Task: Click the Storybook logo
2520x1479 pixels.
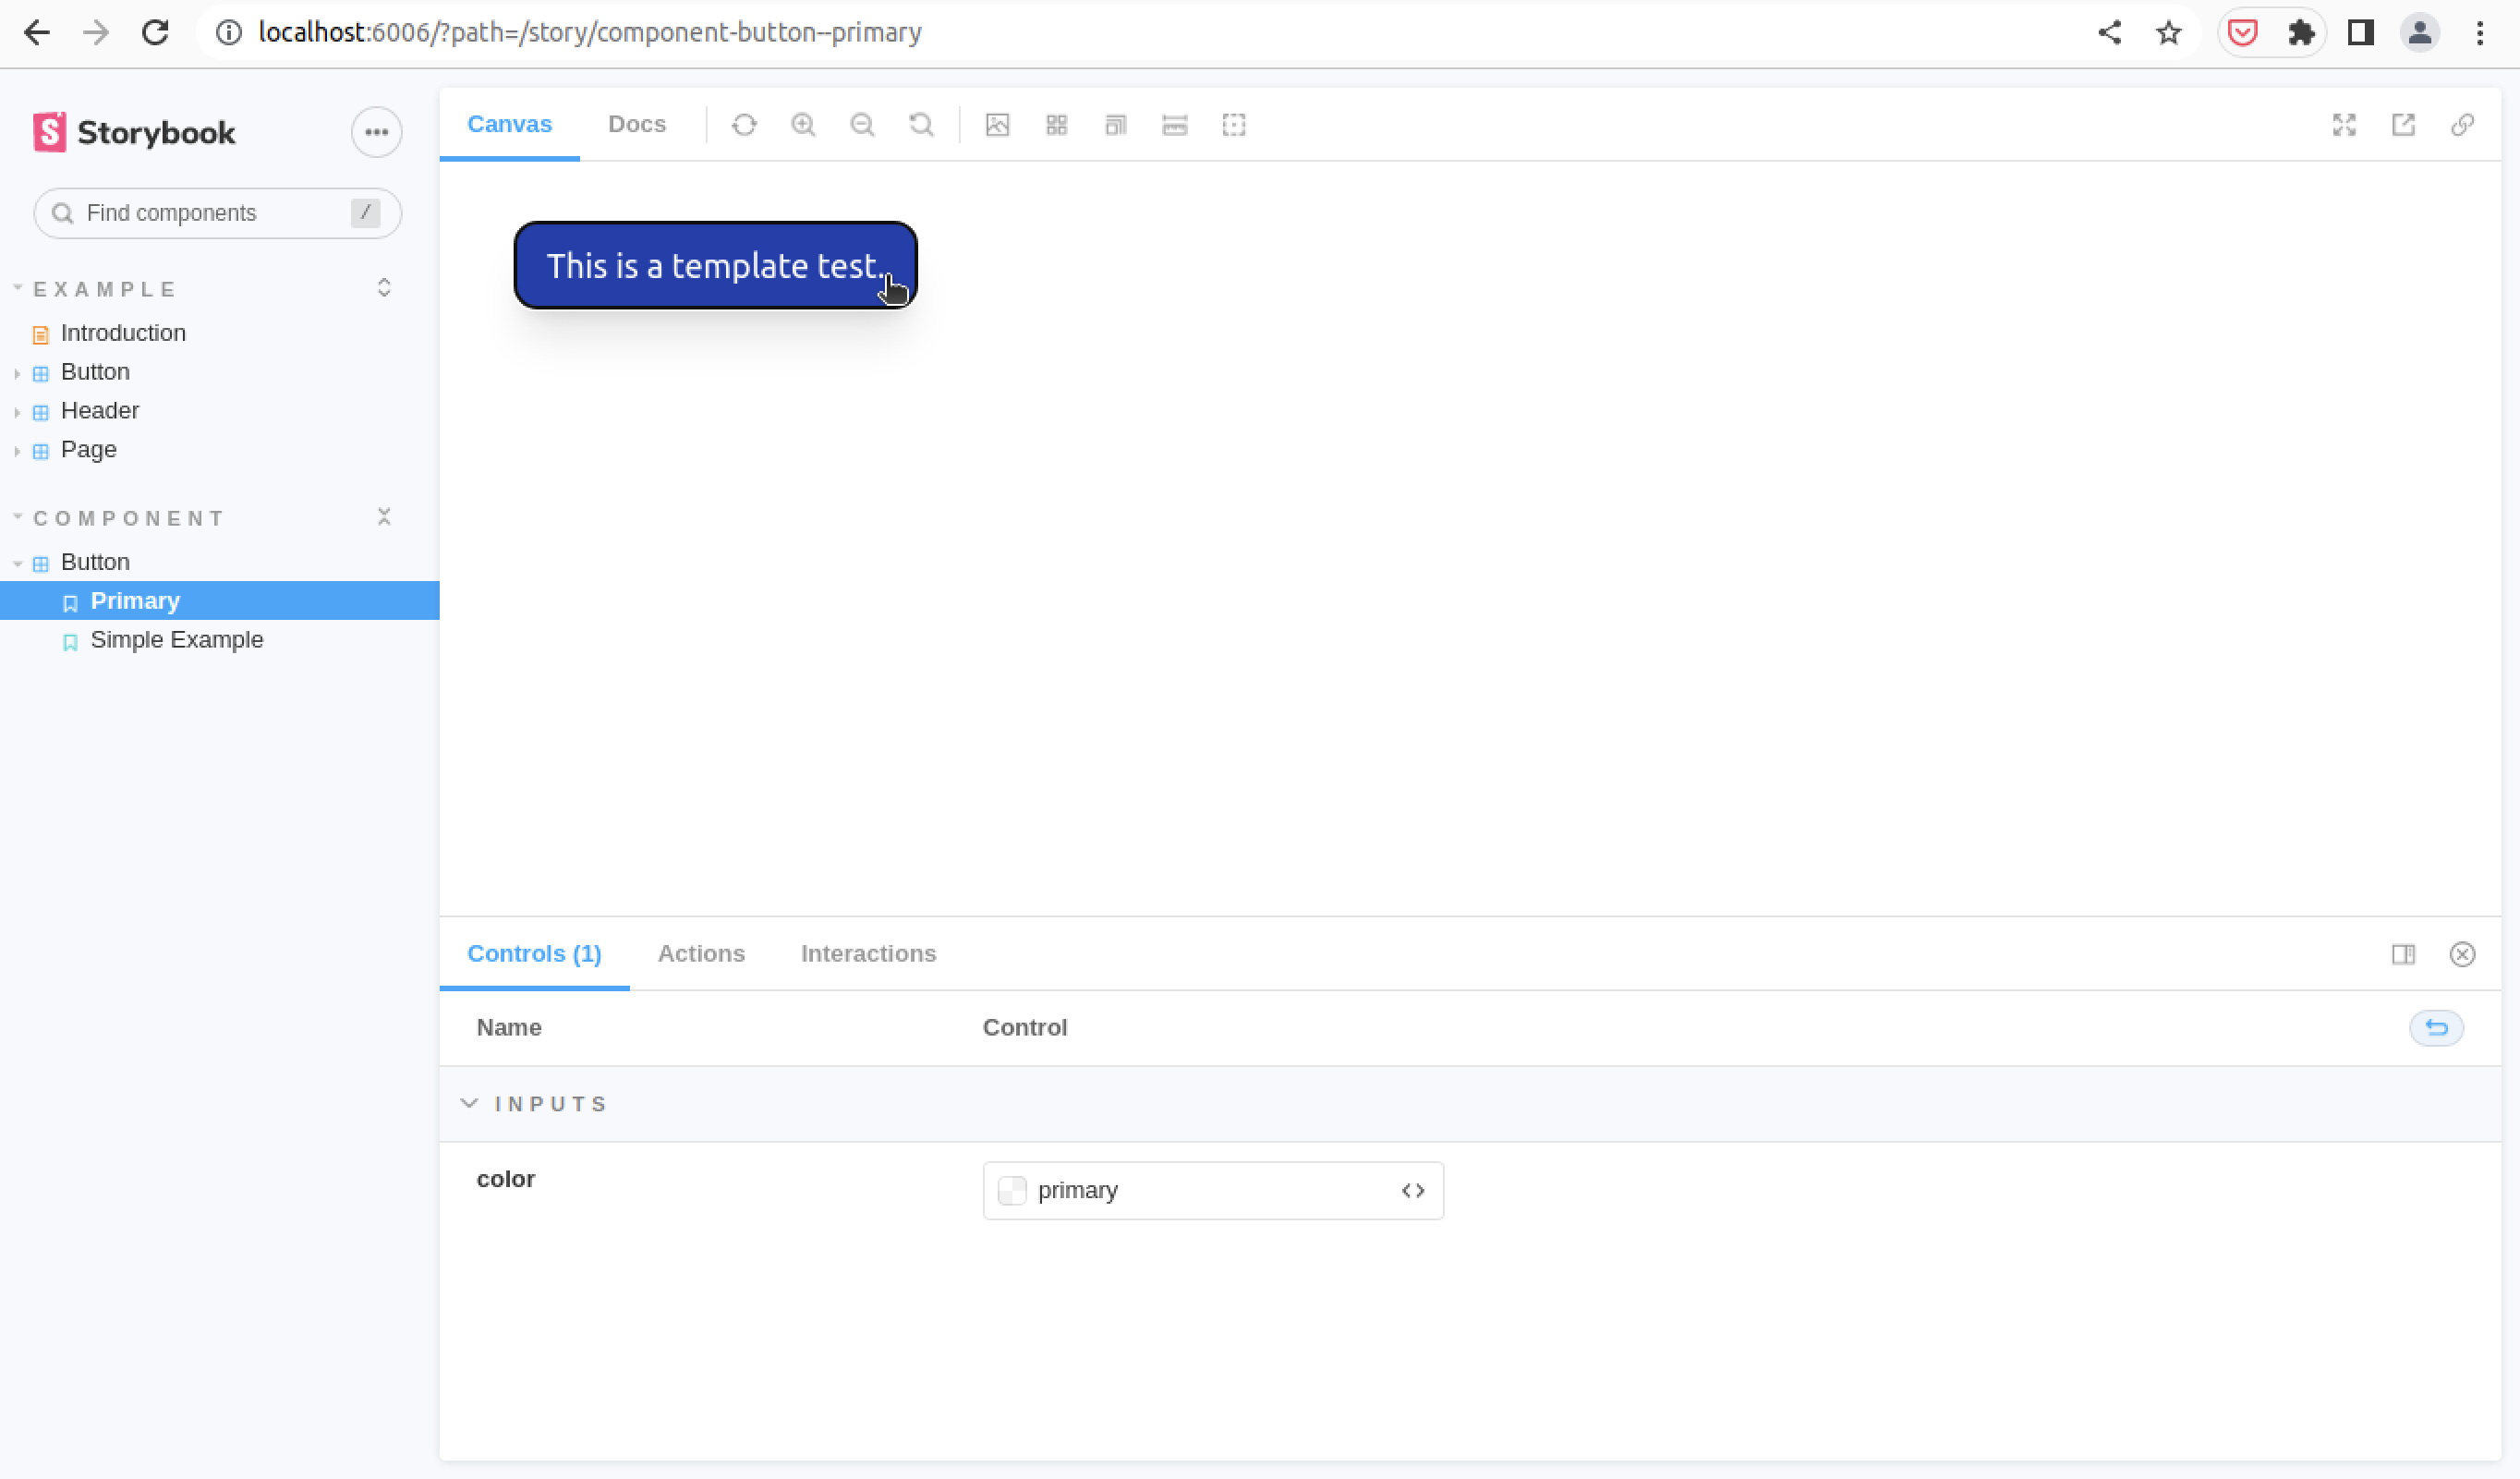Action: click(x=134, y=132)
